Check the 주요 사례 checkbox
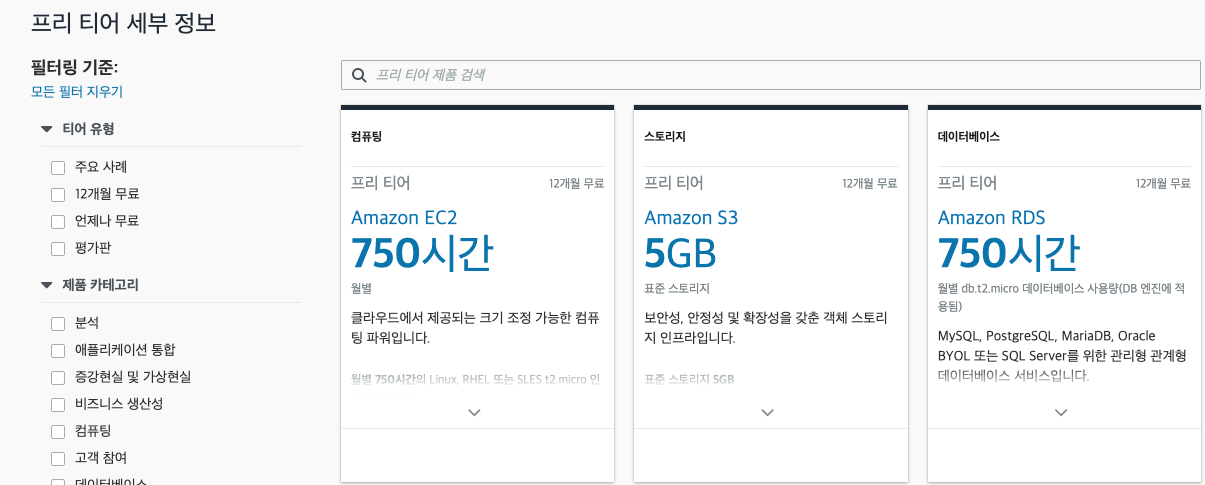 coord(58,168)
